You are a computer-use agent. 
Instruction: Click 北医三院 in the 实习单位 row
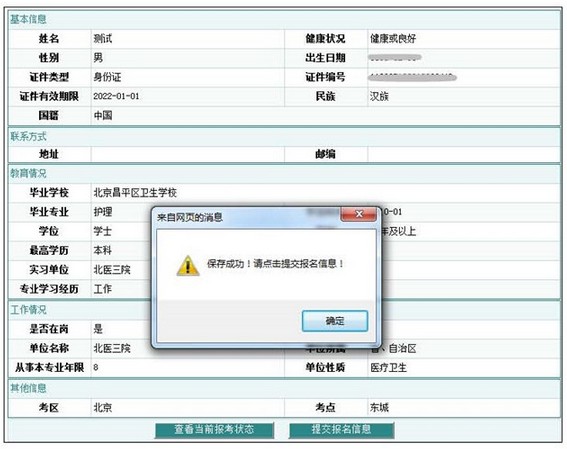(x=112, y=270)
